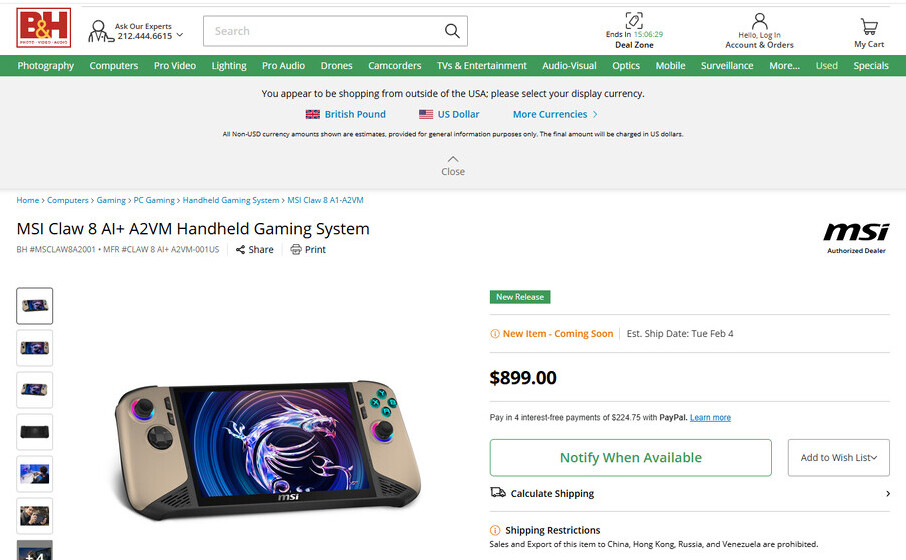Click the Print icon
The height and width of the screenshot is (560, 906).
[296, 250]
